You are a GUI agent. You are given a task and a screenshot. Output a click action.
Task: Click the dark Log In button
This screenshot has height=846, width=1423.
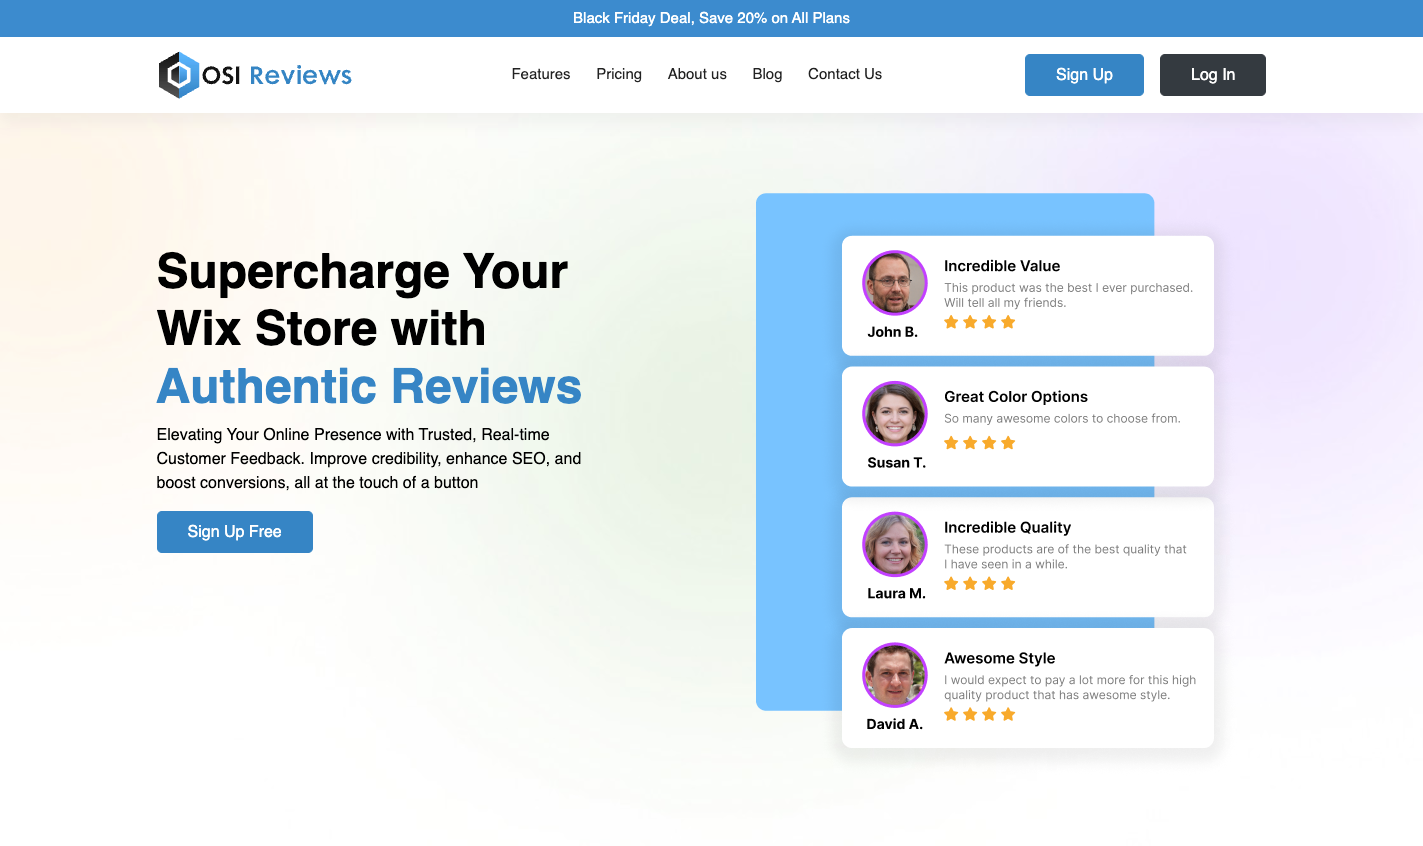pos(1213,75)
